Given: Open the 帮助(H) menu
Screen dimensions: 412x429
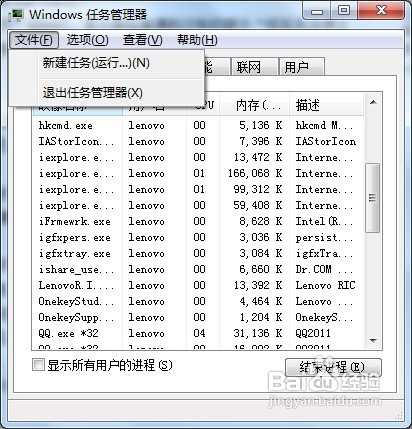Looking at the screenshot, I should 197,40.
